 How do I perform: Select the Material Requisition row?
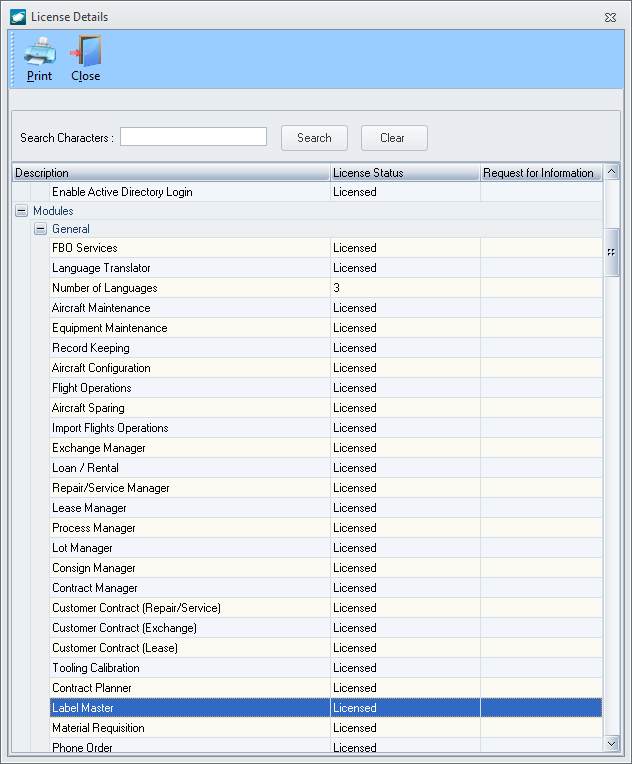326,727
